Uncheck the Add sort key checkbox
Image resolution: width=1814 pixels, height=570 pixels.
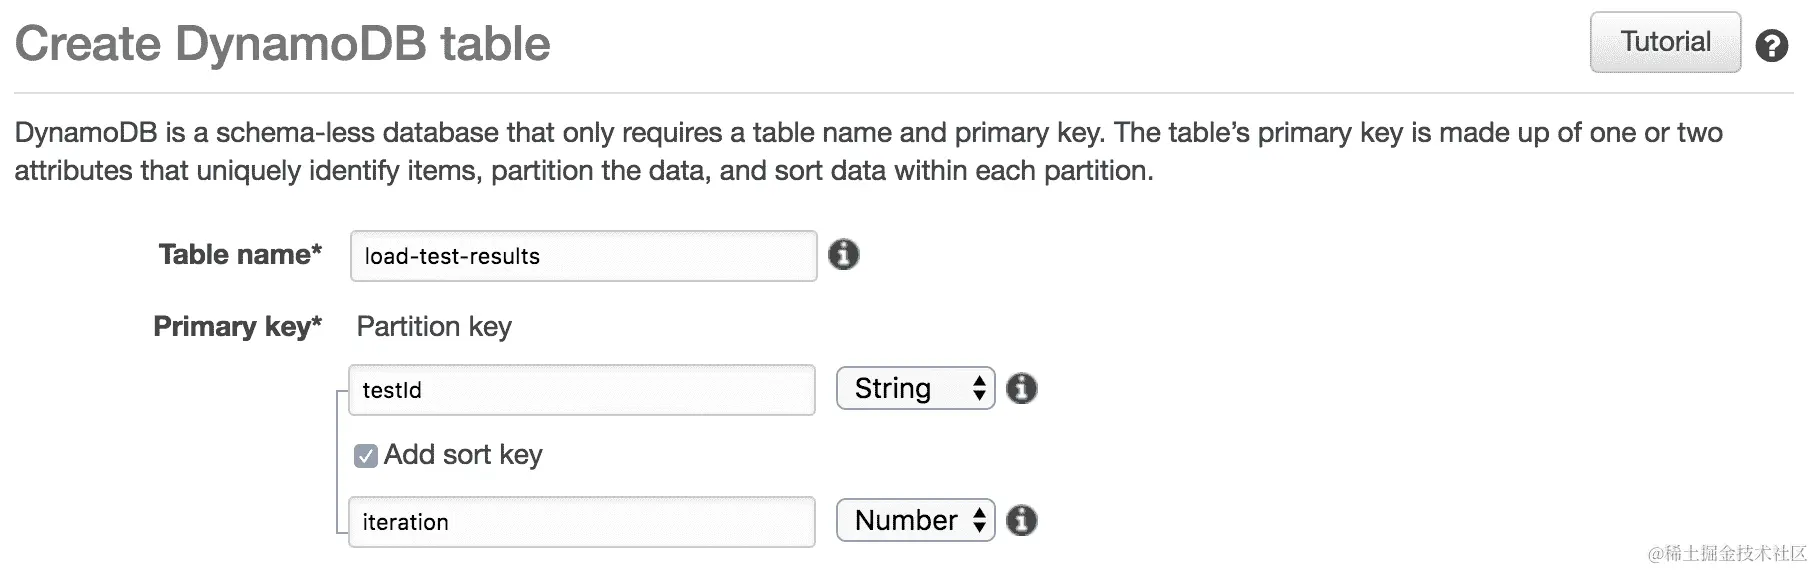tap(366, 456)
